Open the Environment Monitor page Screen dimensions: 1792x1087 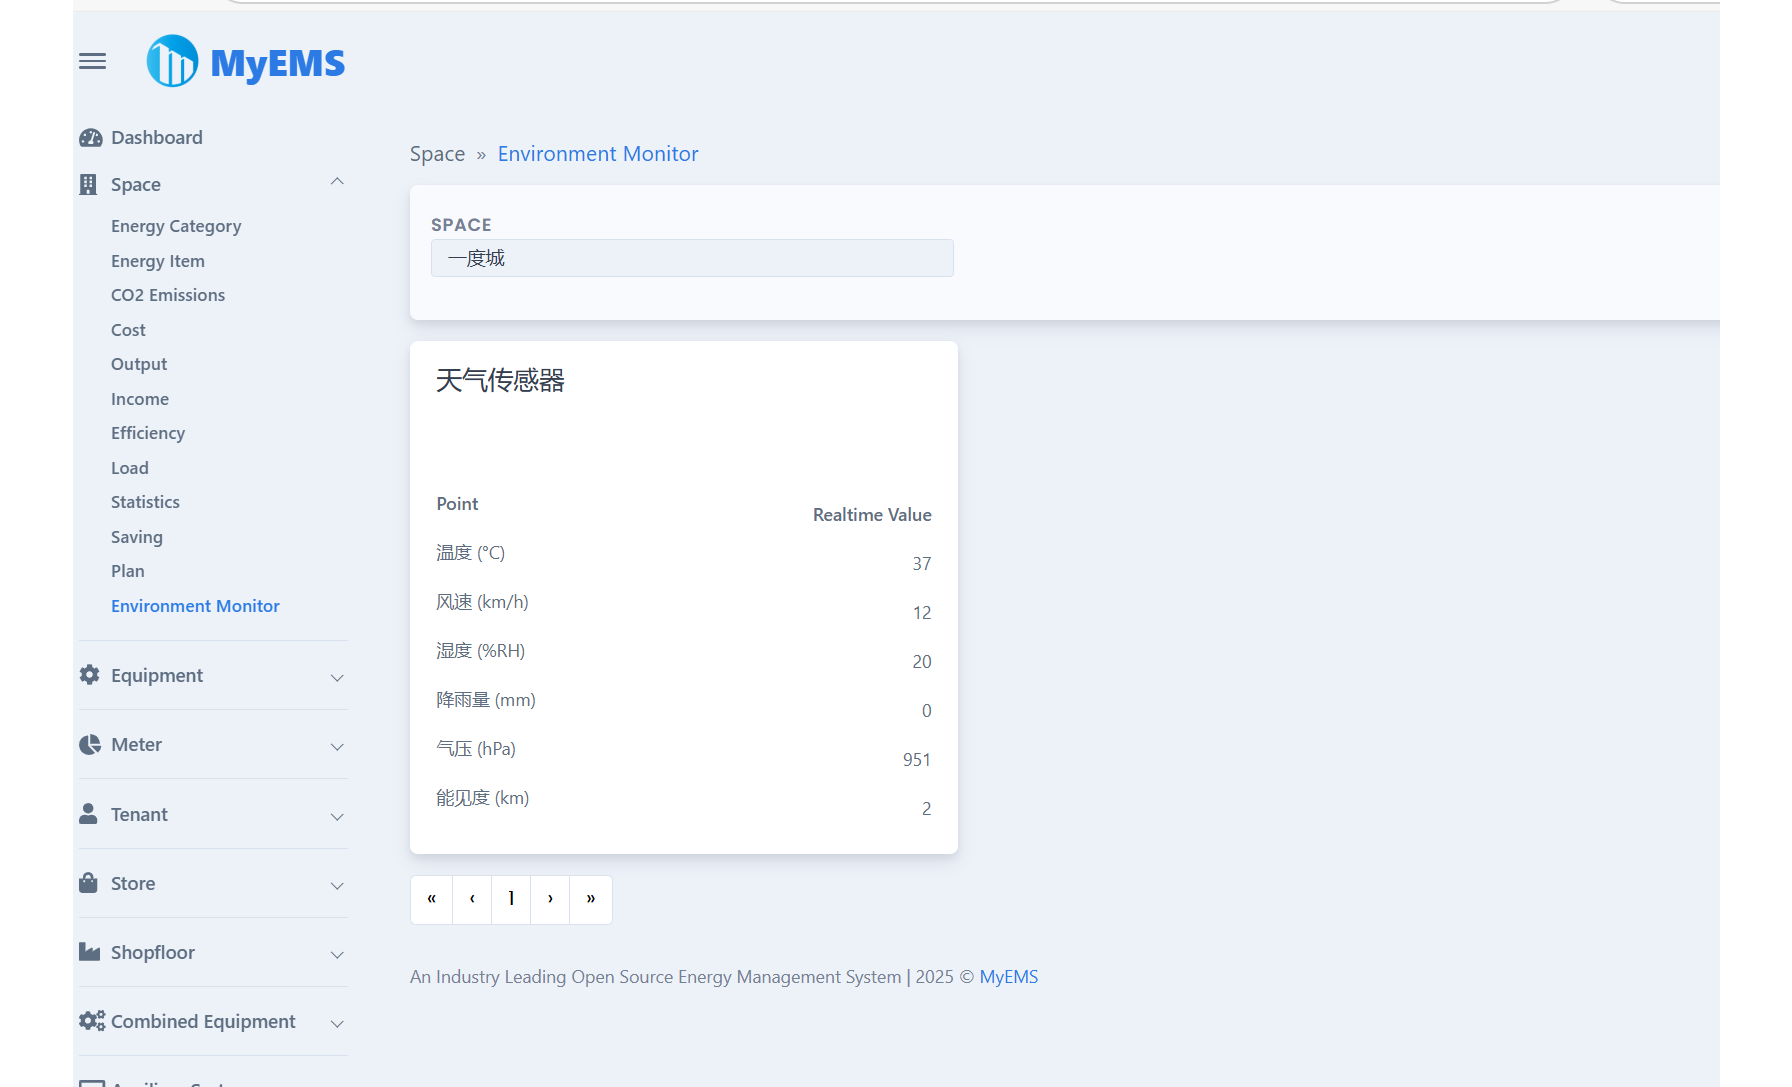click(x=195, y=605)
